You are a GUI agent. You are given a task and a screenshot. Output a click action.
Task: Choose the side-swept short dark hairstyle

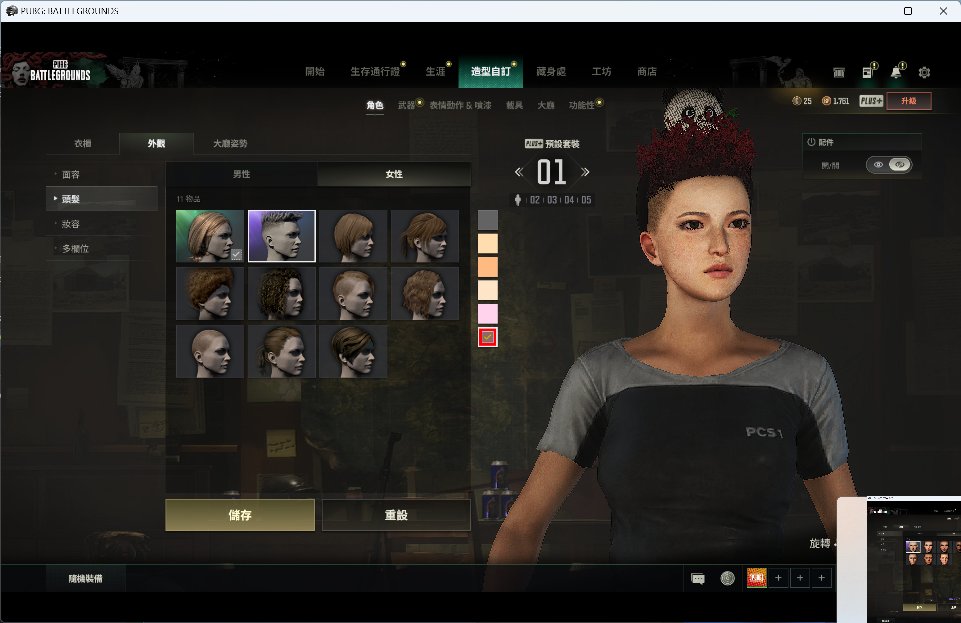[x=353, y=351]
